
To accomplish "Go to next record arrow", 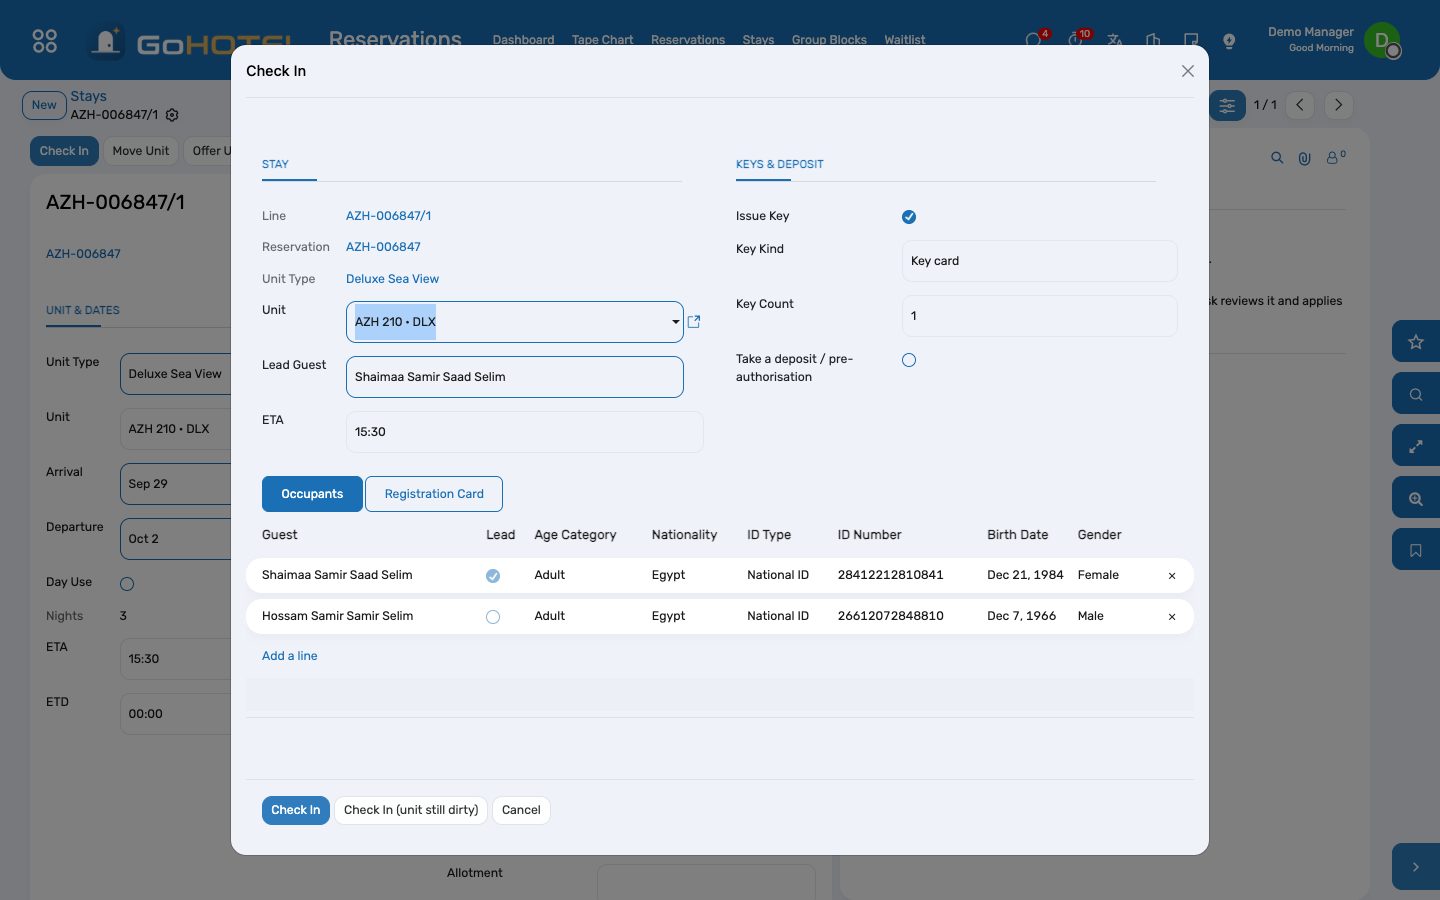I will pyautogui.click(x=1338, y=105).
